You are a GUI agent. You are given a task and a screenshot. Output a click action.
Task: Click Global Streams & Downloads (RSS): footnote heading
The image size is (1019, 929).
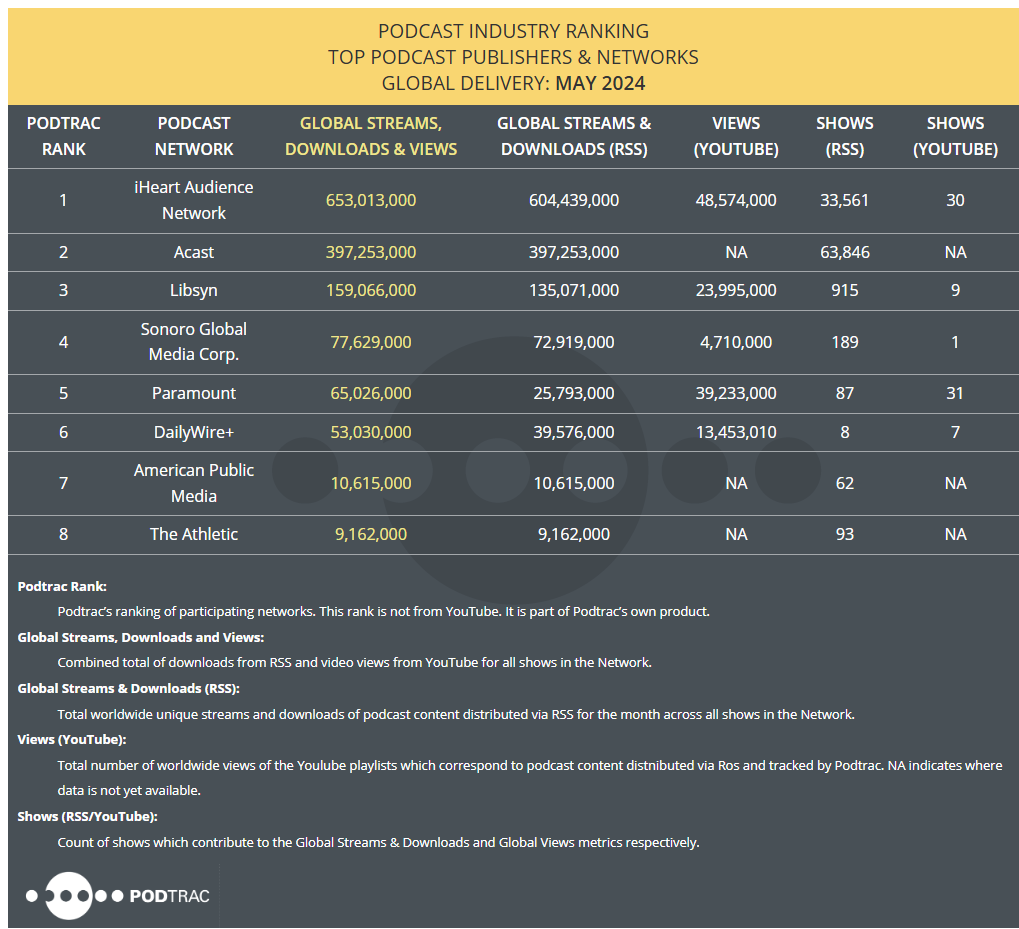(128, 688)
